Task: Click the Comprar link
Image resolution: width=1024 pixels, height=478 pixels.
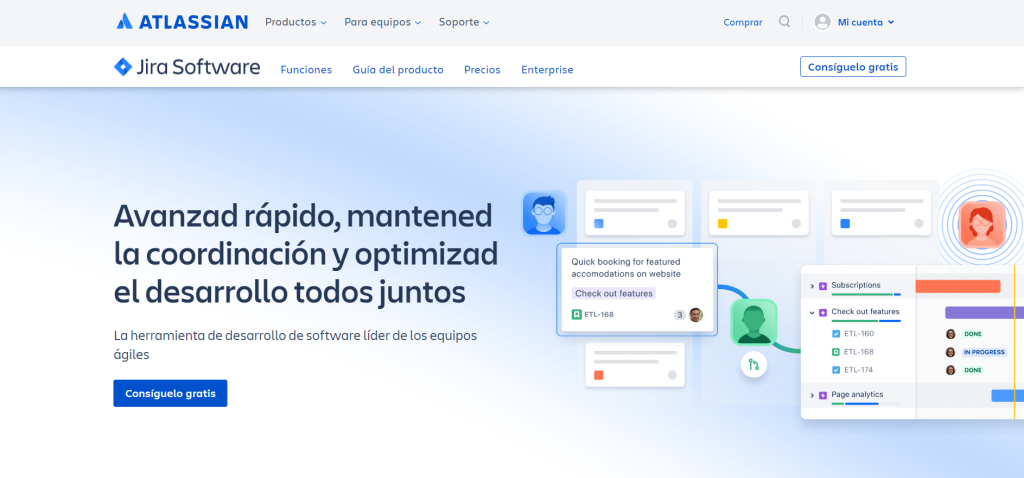Action: (x=743, y=22)
